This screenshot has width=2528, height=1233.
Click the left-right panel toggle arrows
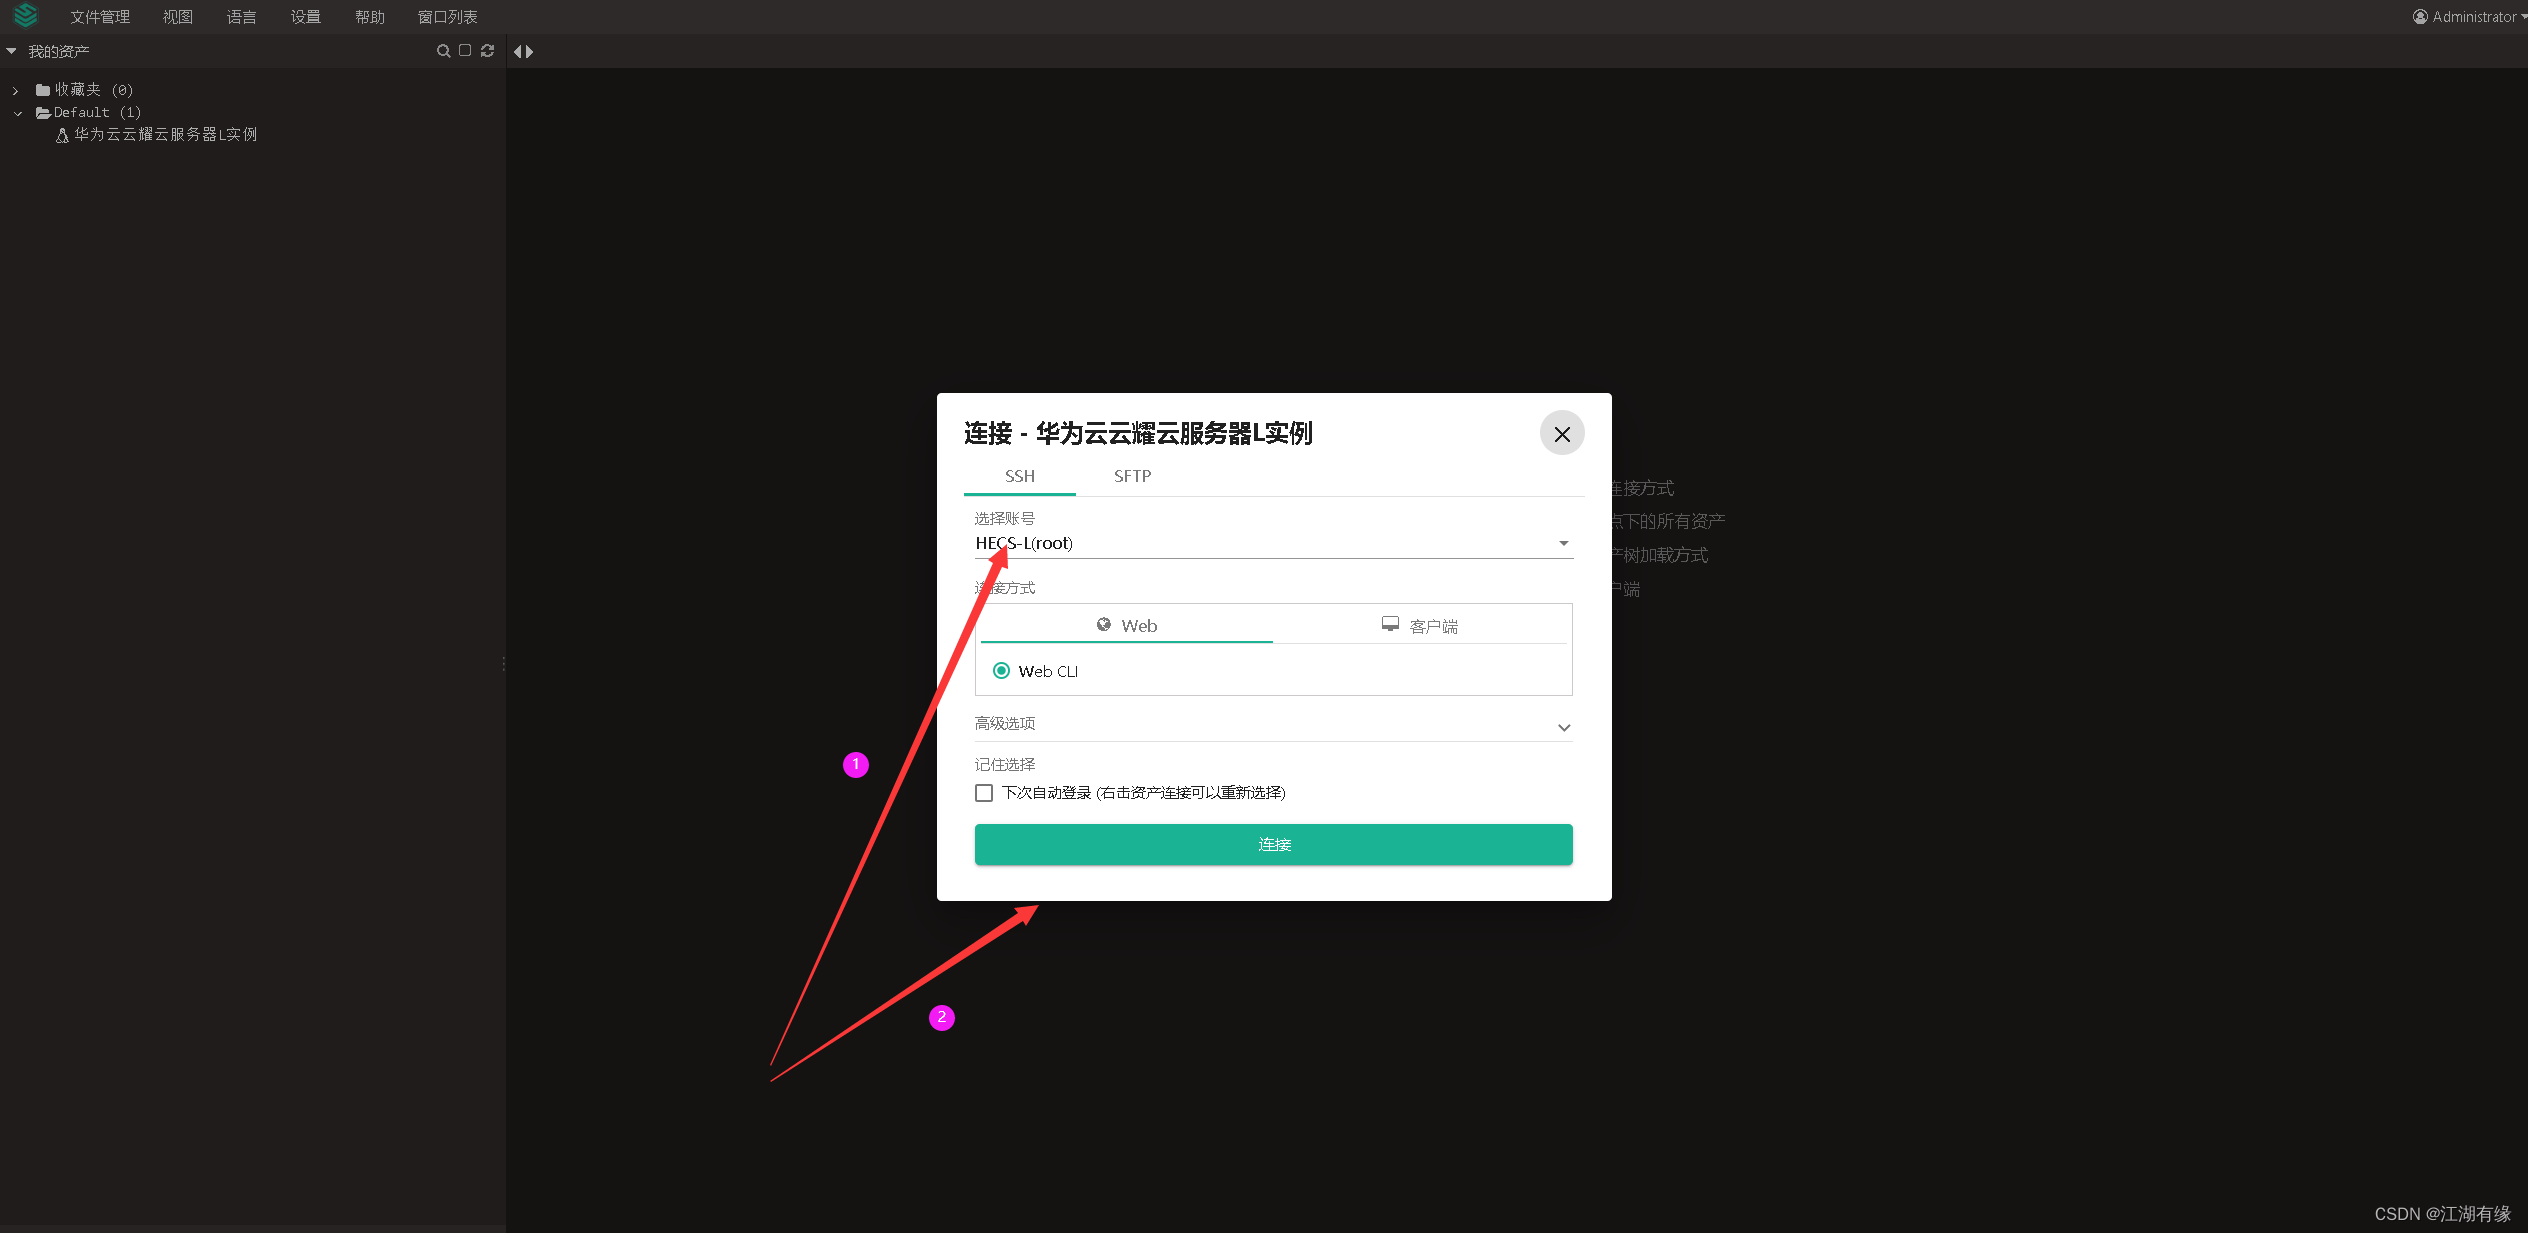click(x=523, y=51)
